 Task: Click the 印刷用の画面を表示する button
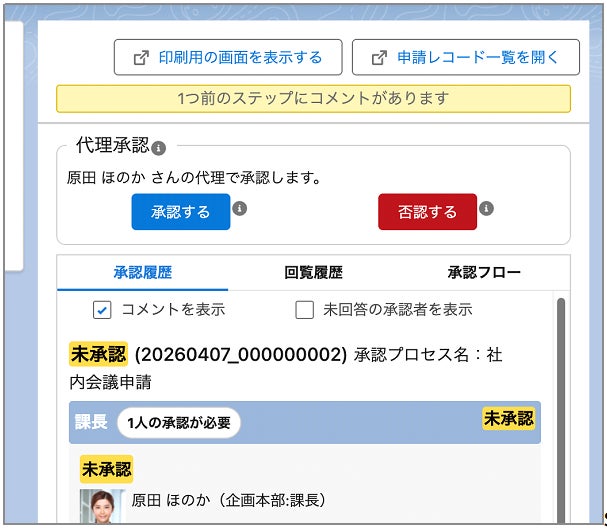tap(228, 57)
